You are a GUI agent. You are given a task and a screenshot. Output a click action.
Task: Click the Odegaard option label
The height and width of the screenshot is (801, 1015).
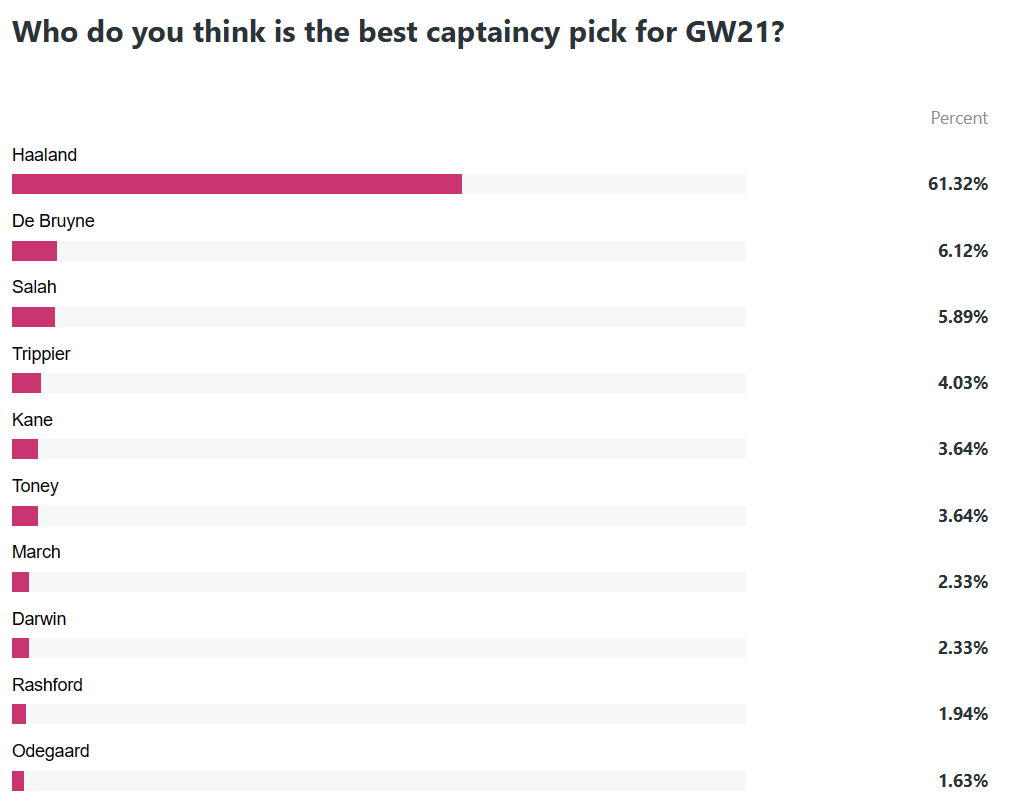click(50, 751)
